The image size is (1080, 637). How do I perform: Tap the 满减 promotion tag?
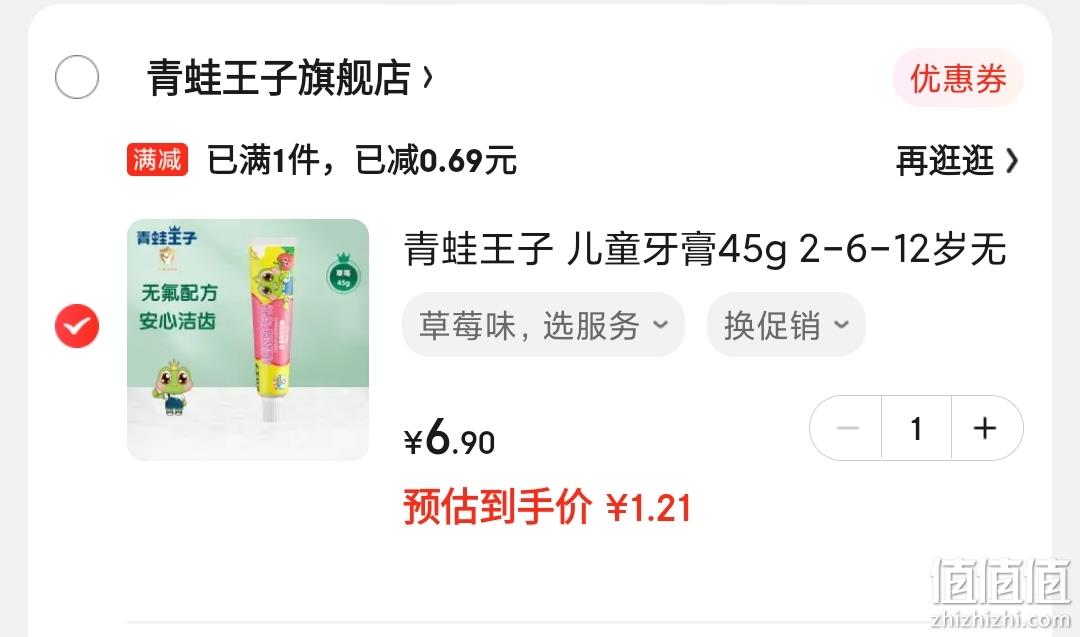[x=157, y=160]
